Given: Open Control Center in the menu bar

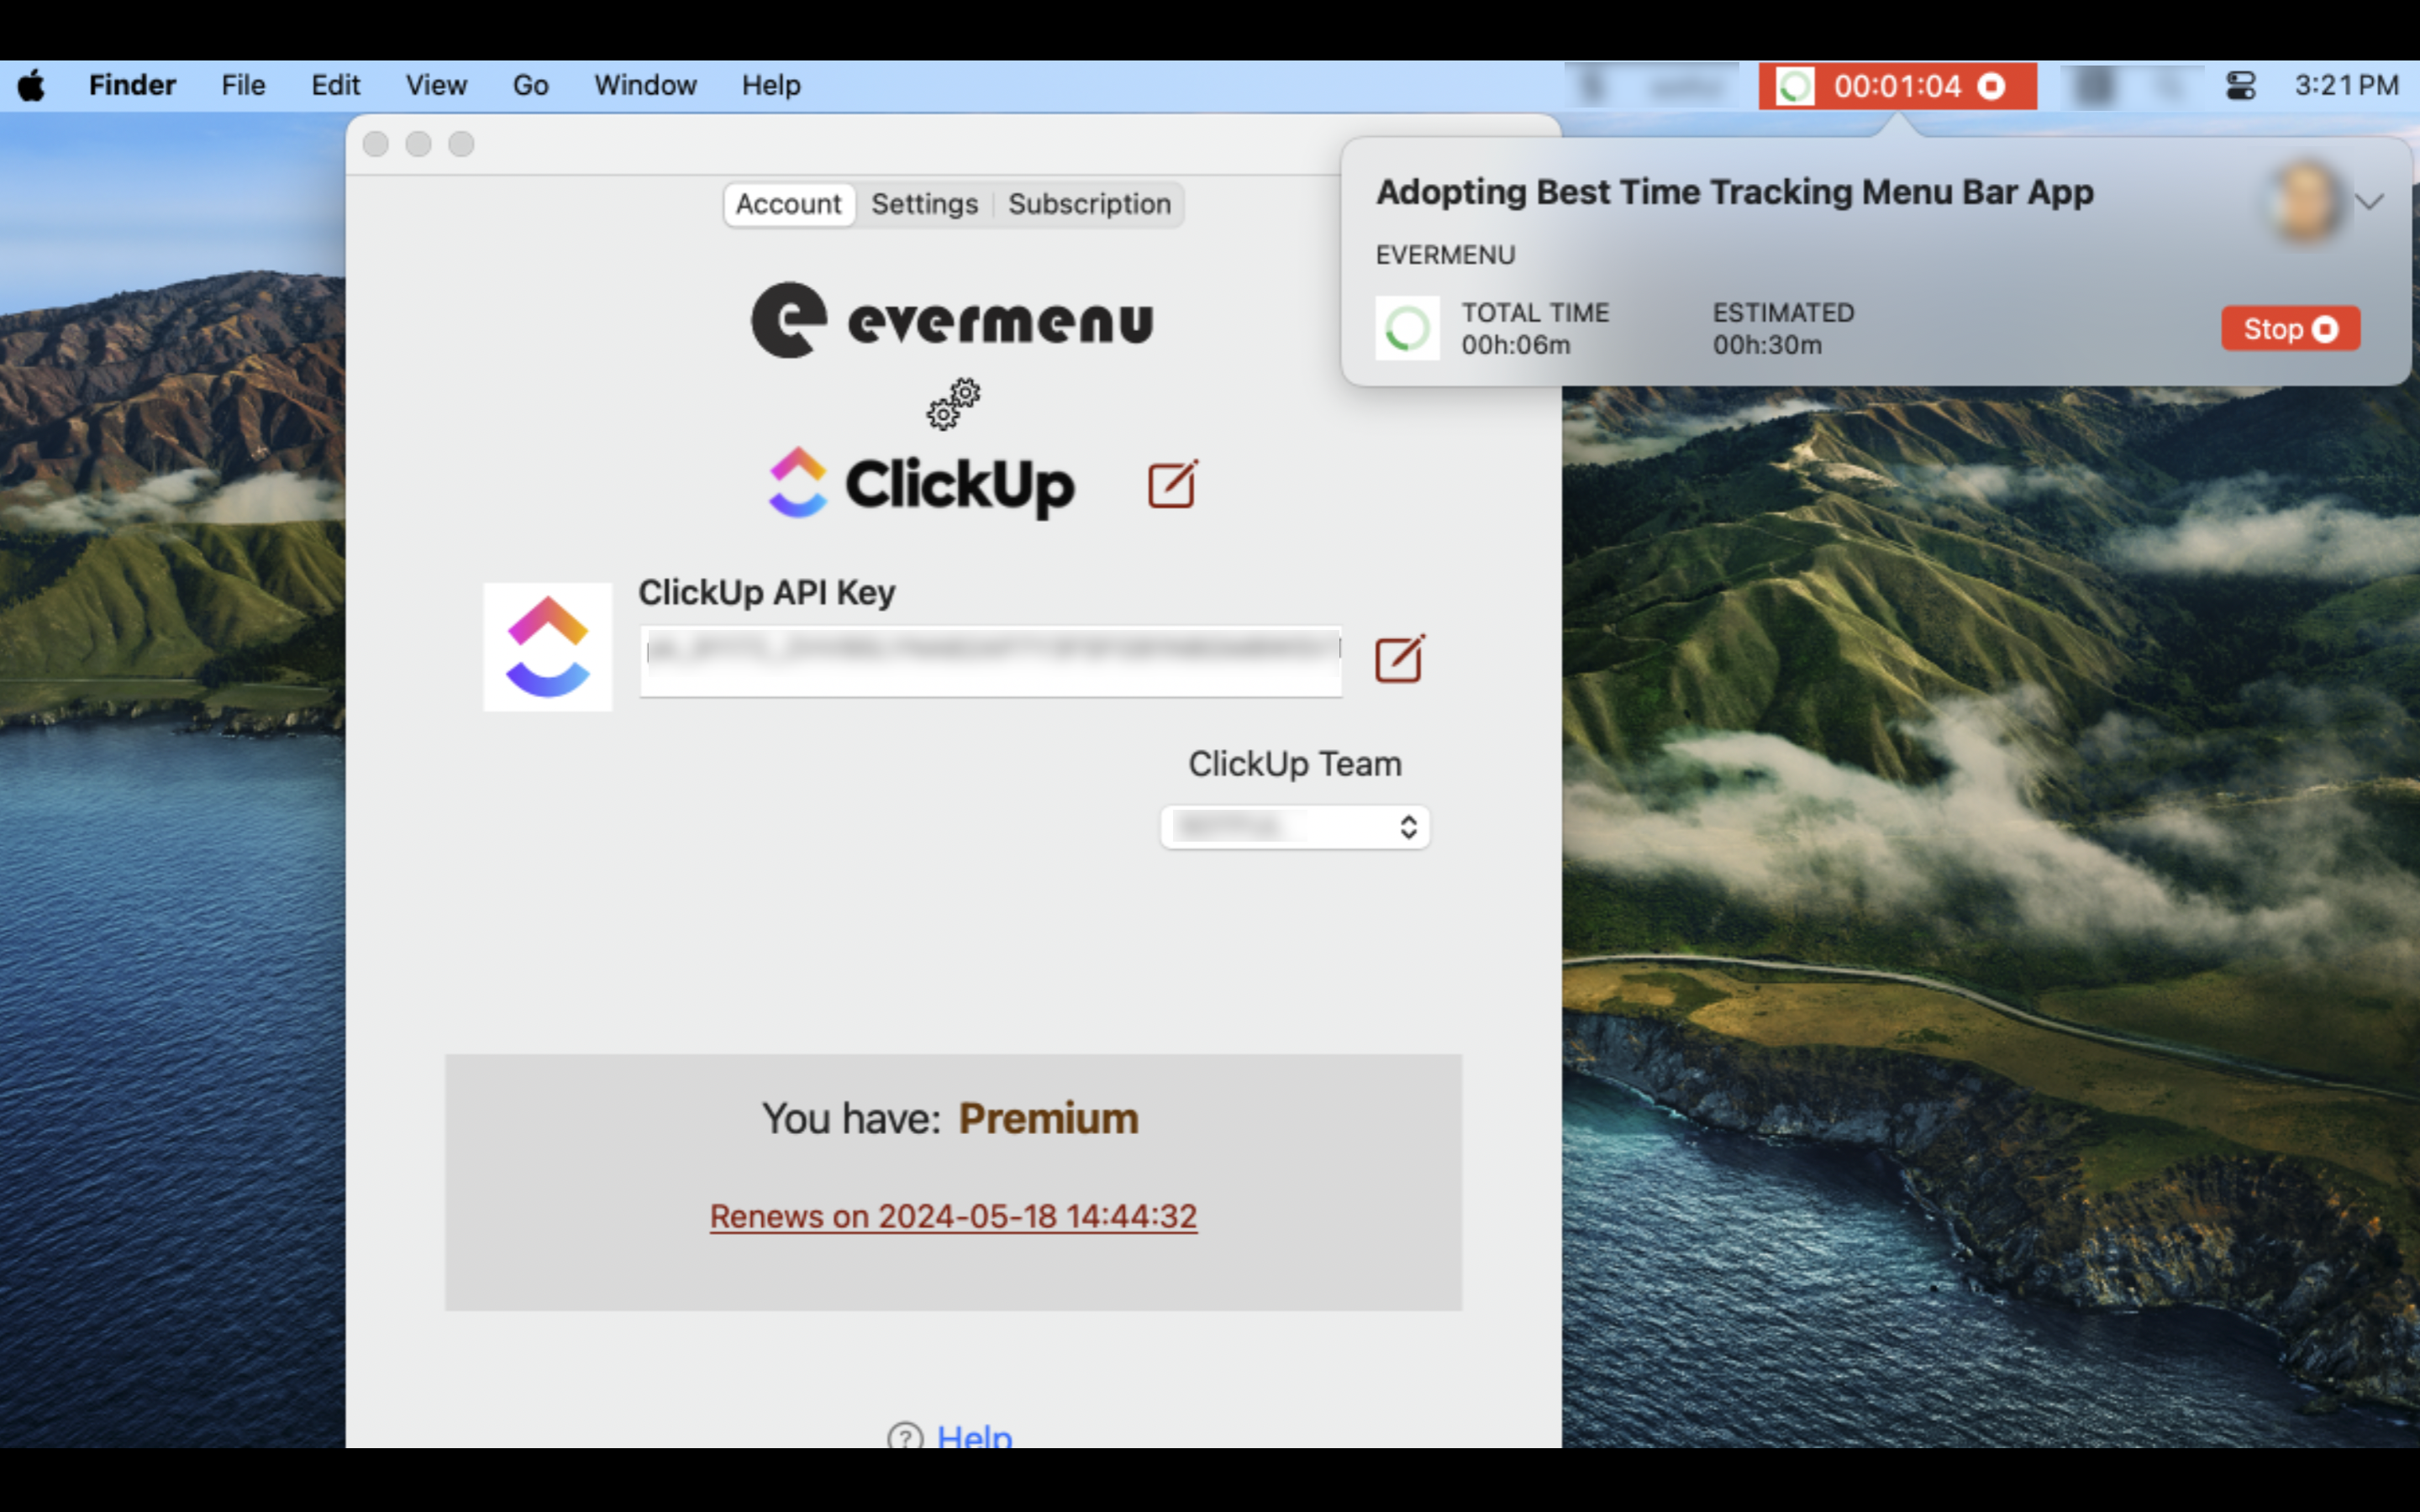Looking at the screenshot, I should tap(2240, 86).
